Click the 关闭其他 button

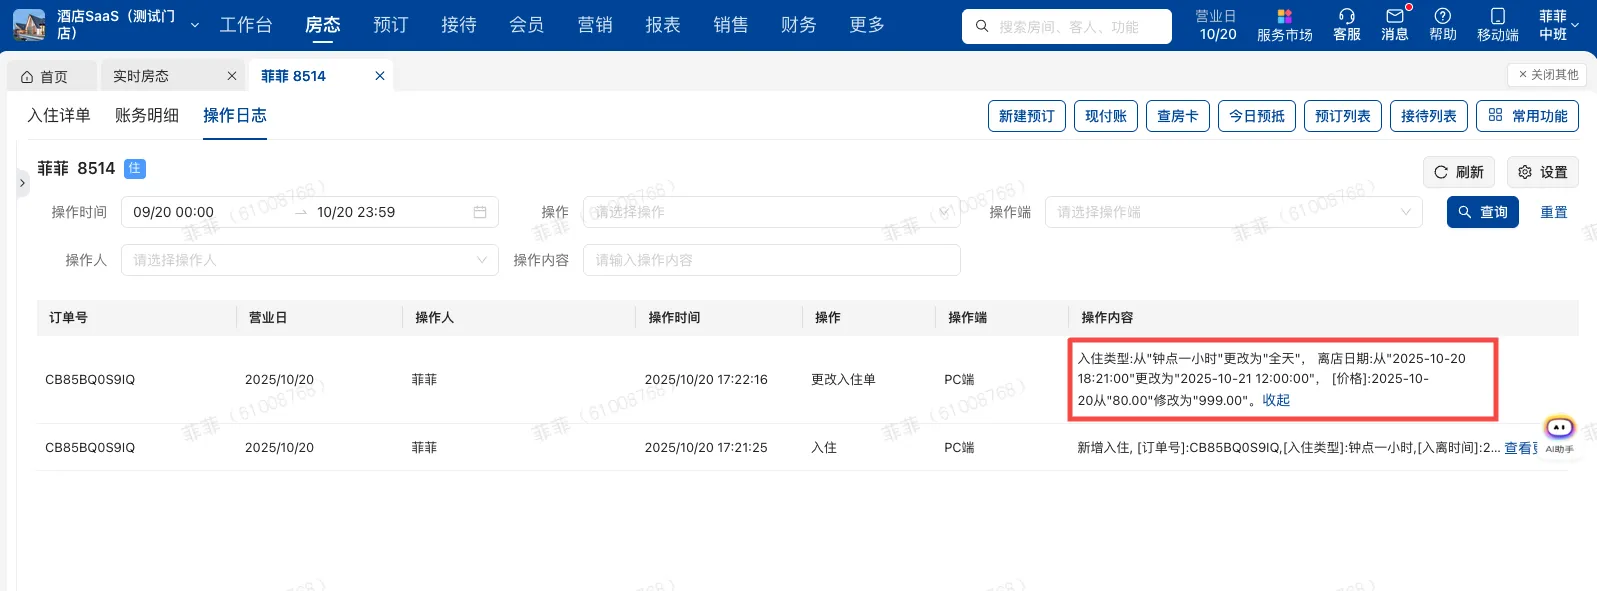1547,75
